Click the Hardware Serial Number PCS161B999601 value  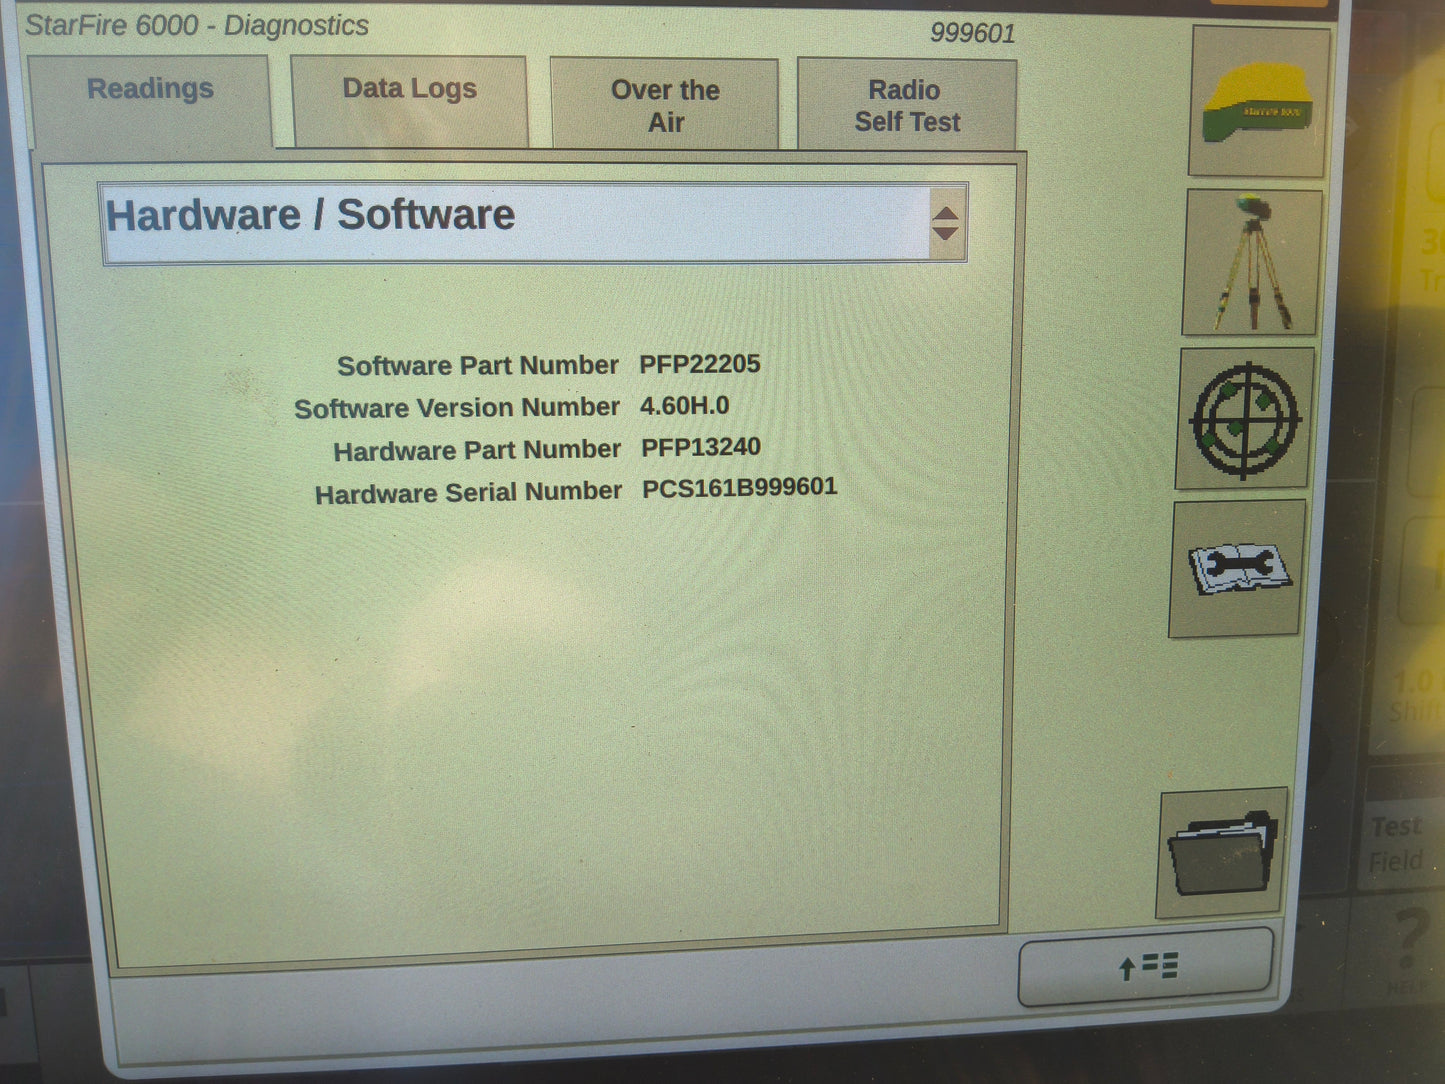pyautogui.click(x=737, y=490)
